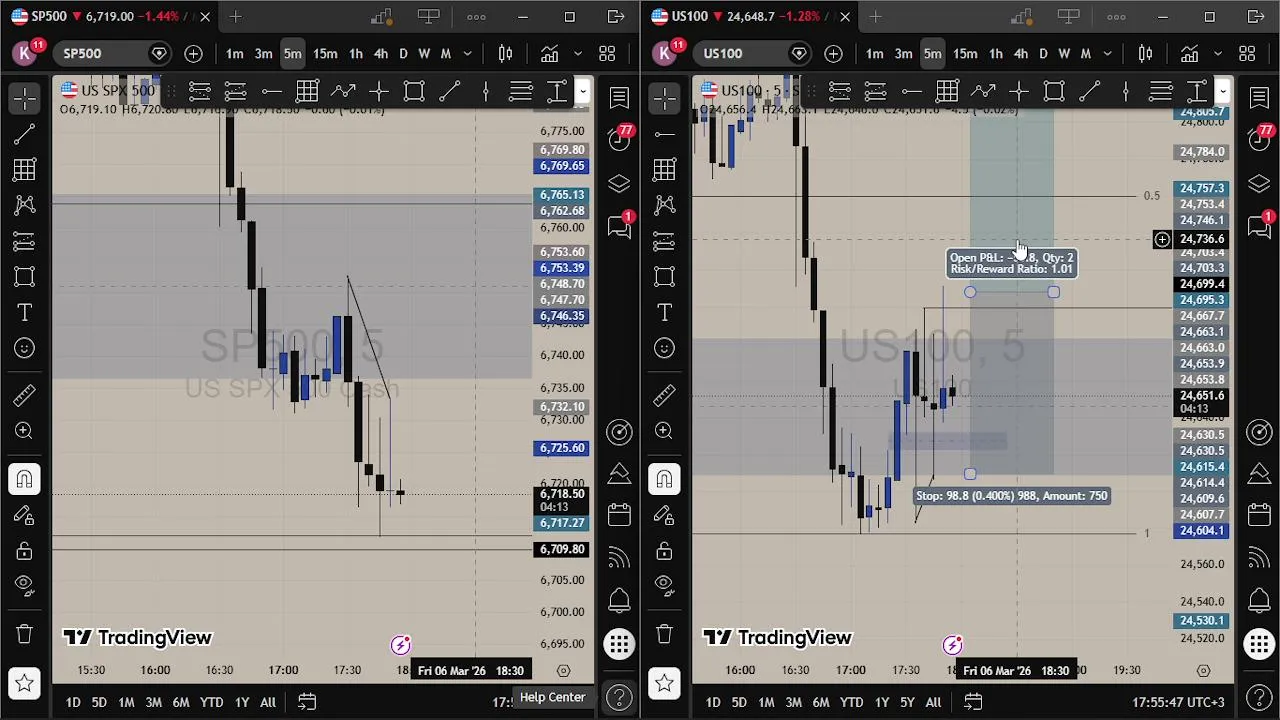Toggle favorites star toolbar in SP500 window

[x=25, y=684]
